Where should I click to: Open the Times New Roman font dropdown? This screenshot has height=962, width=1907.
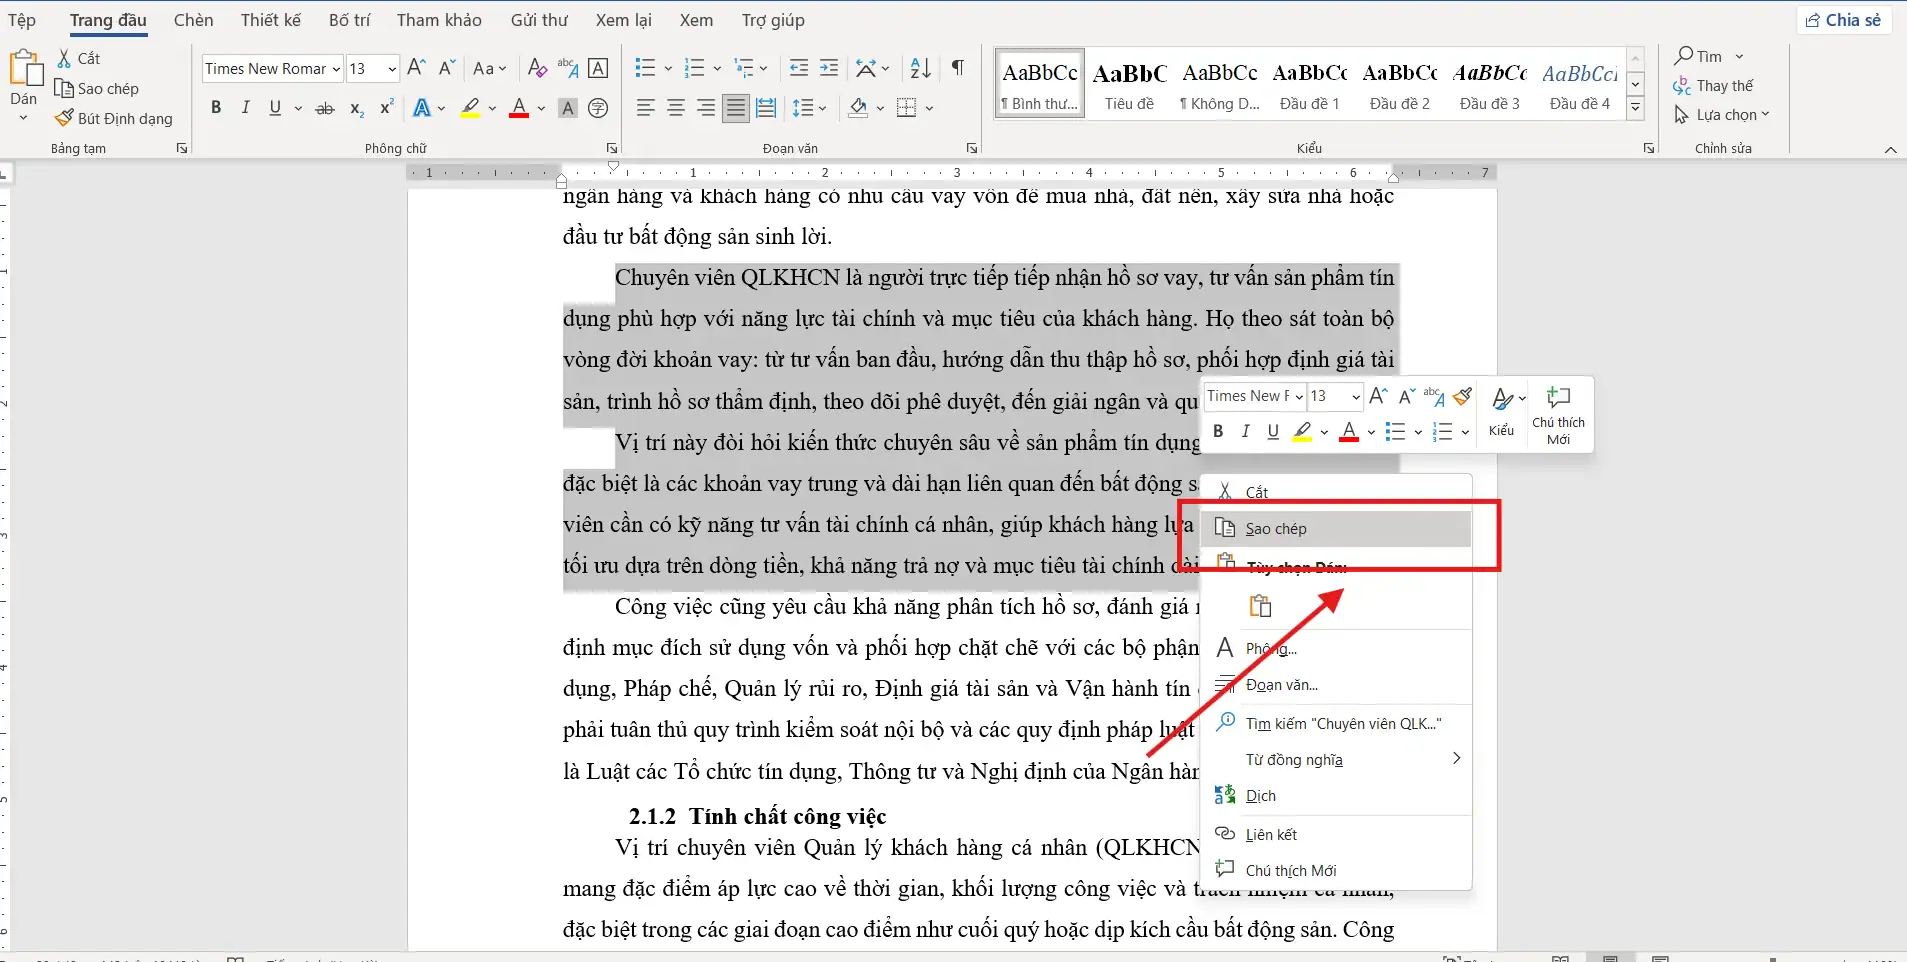pyautogui.click(x=337, y=68)
